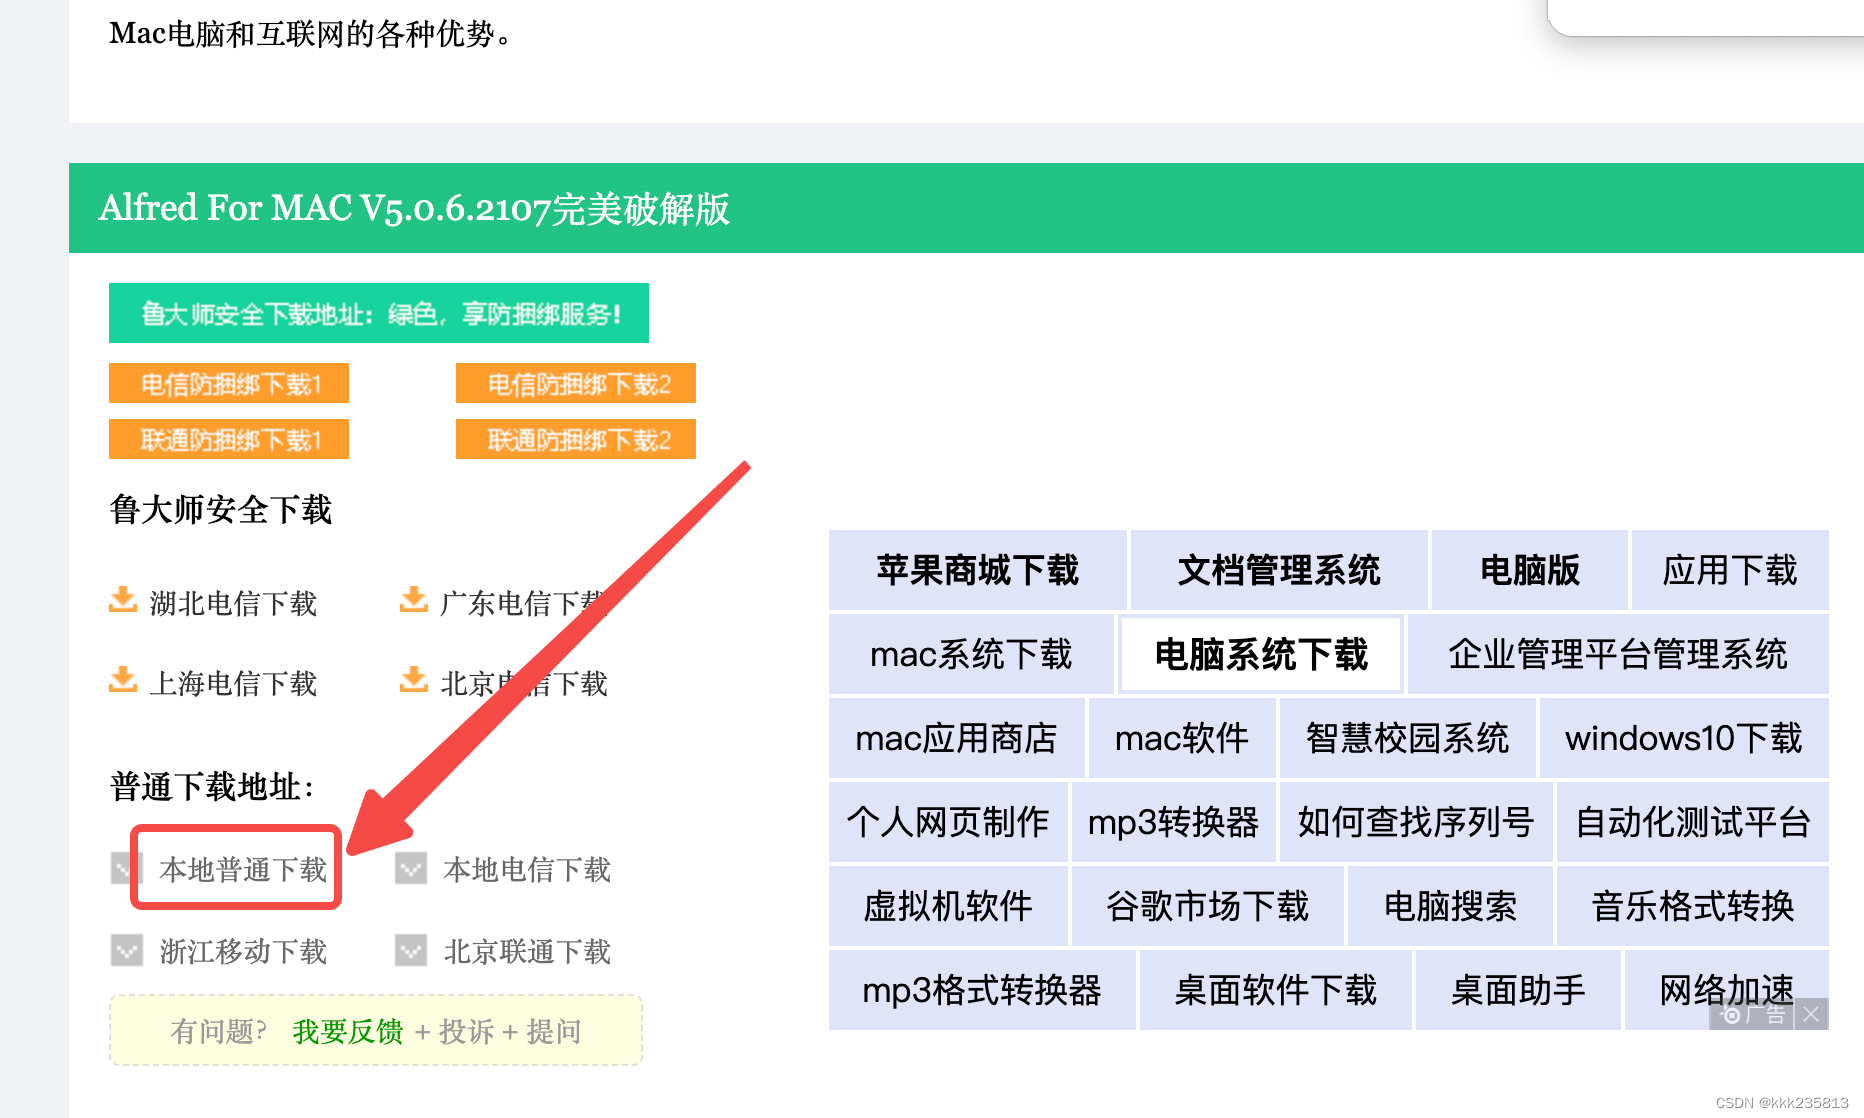
Task: Open ad tile windows10下载
Action: pyautogui.click(x=1684, y=738)
